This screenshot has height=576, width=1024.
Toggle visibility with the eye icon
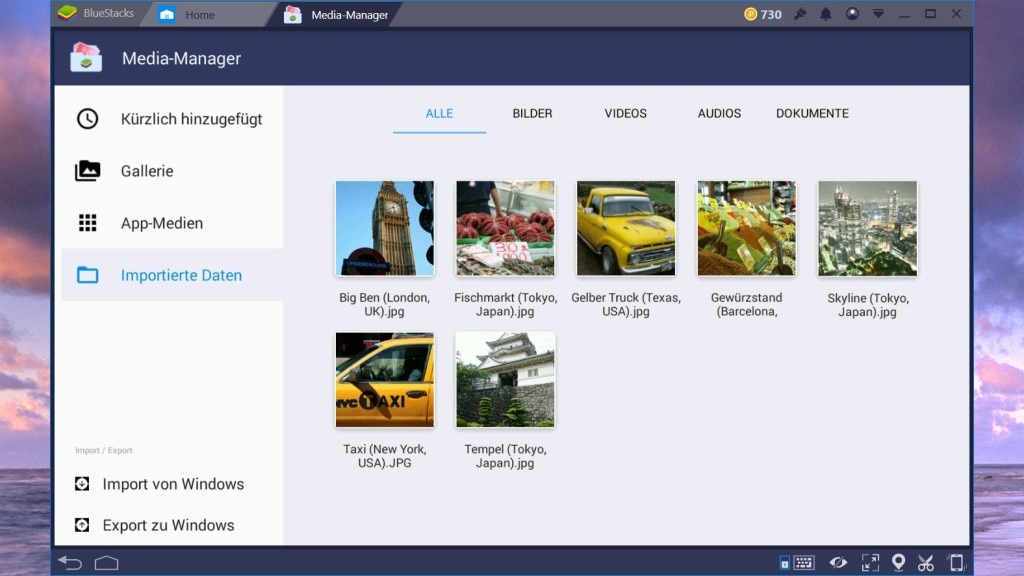(840, 562)
